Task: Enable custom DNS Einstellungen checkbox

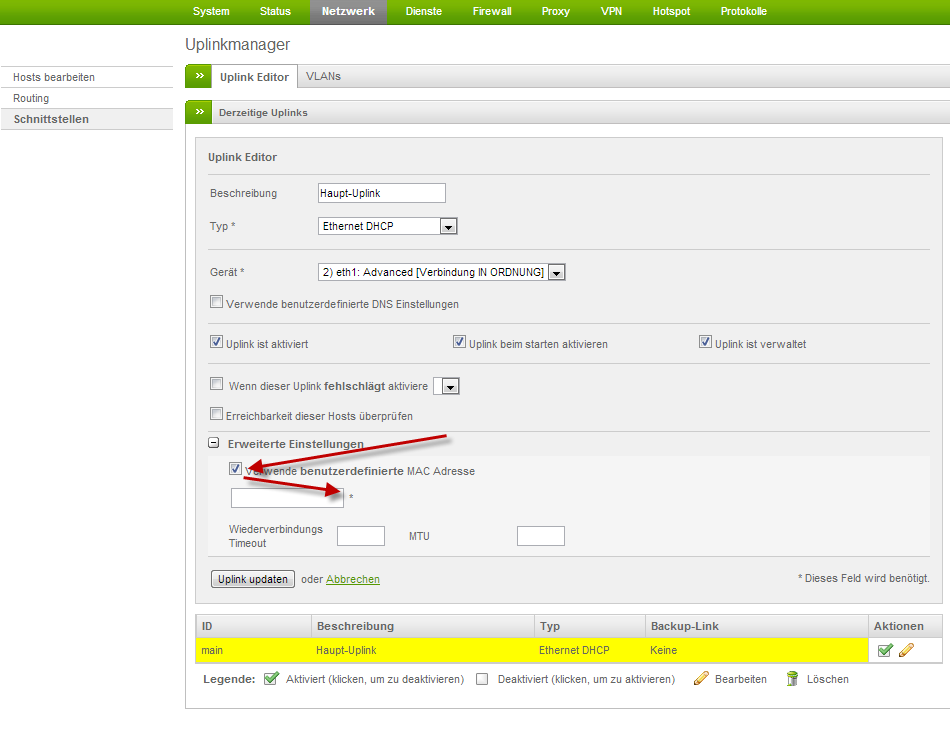Action: point(216,302)
